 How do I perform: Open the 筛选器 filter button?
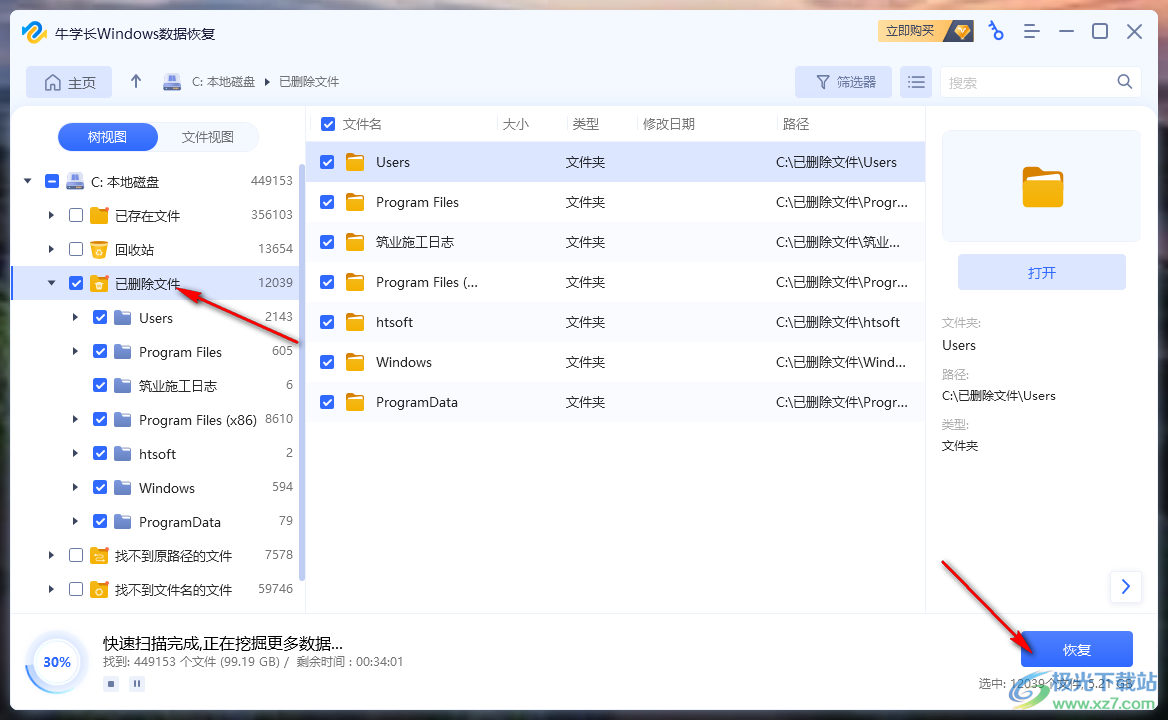[843, 82]
